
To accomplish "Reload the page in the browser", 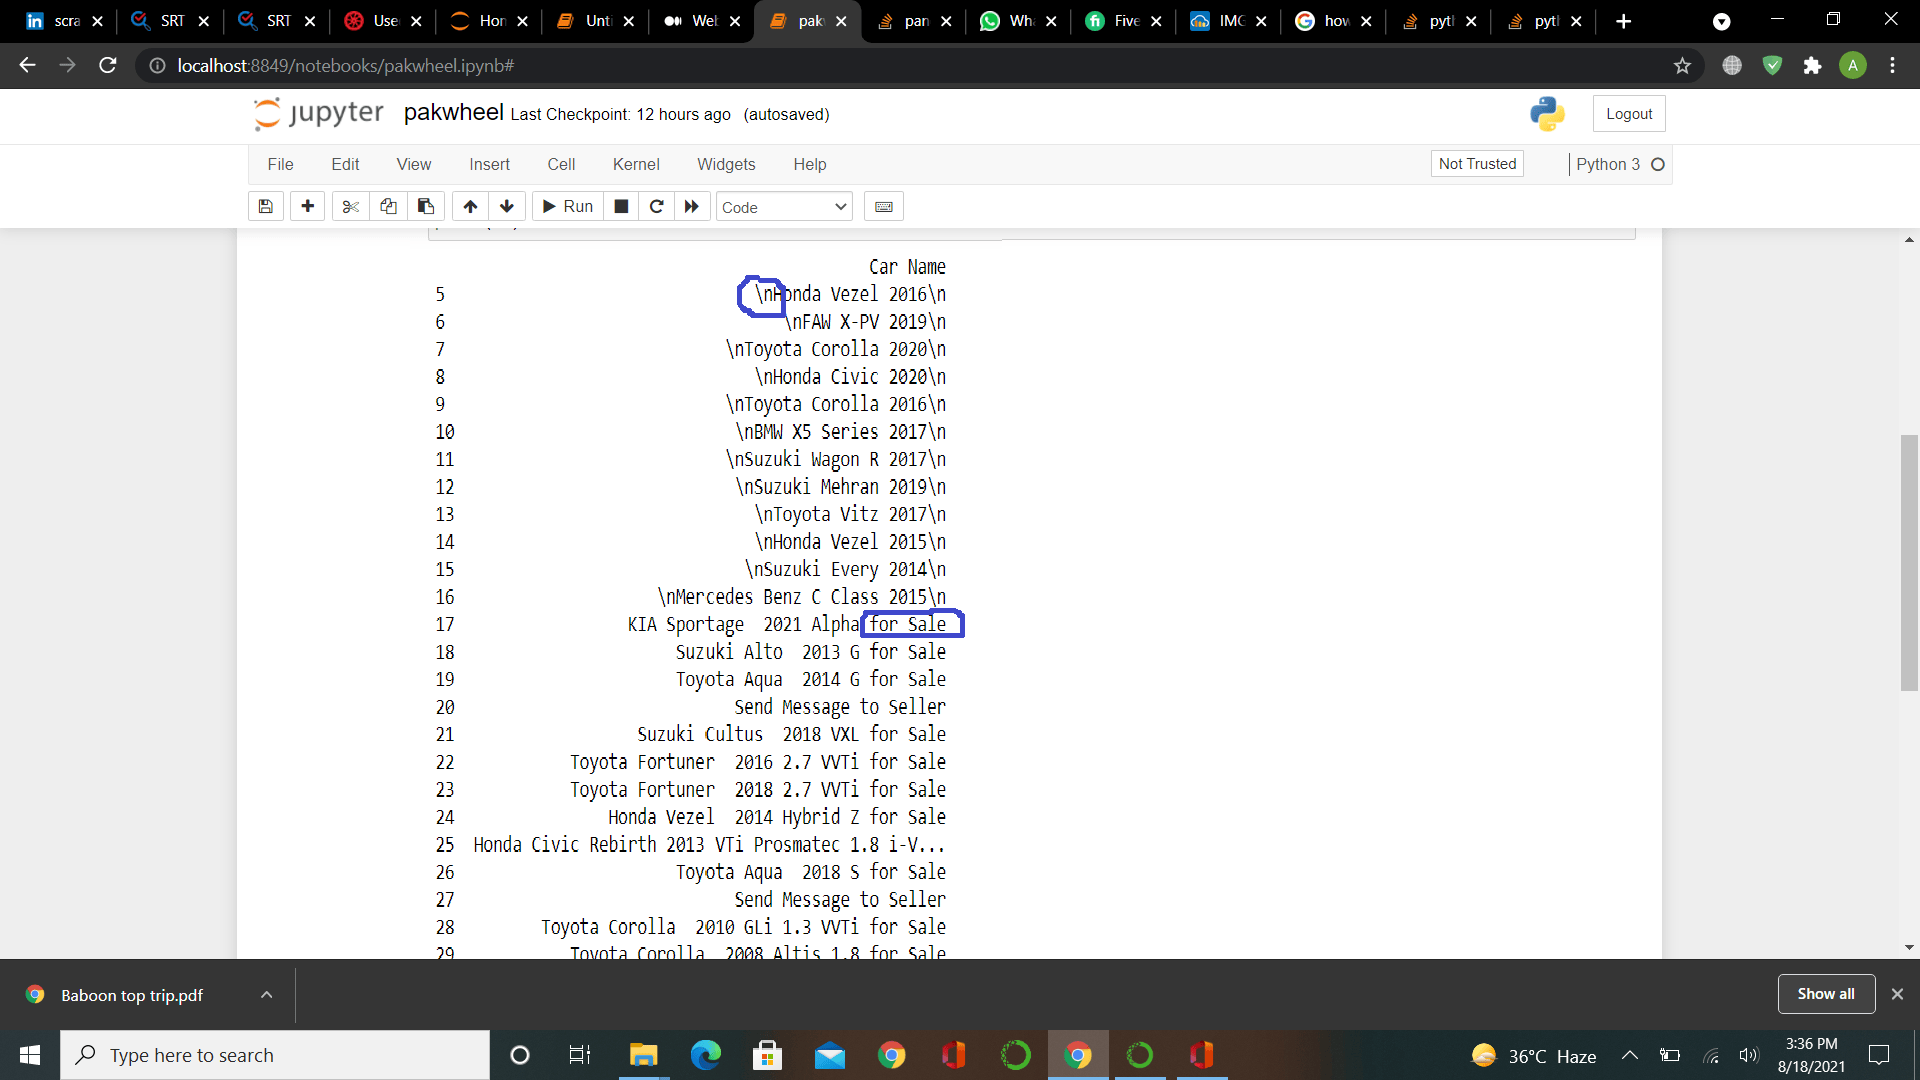I will (x=108, y=66).
